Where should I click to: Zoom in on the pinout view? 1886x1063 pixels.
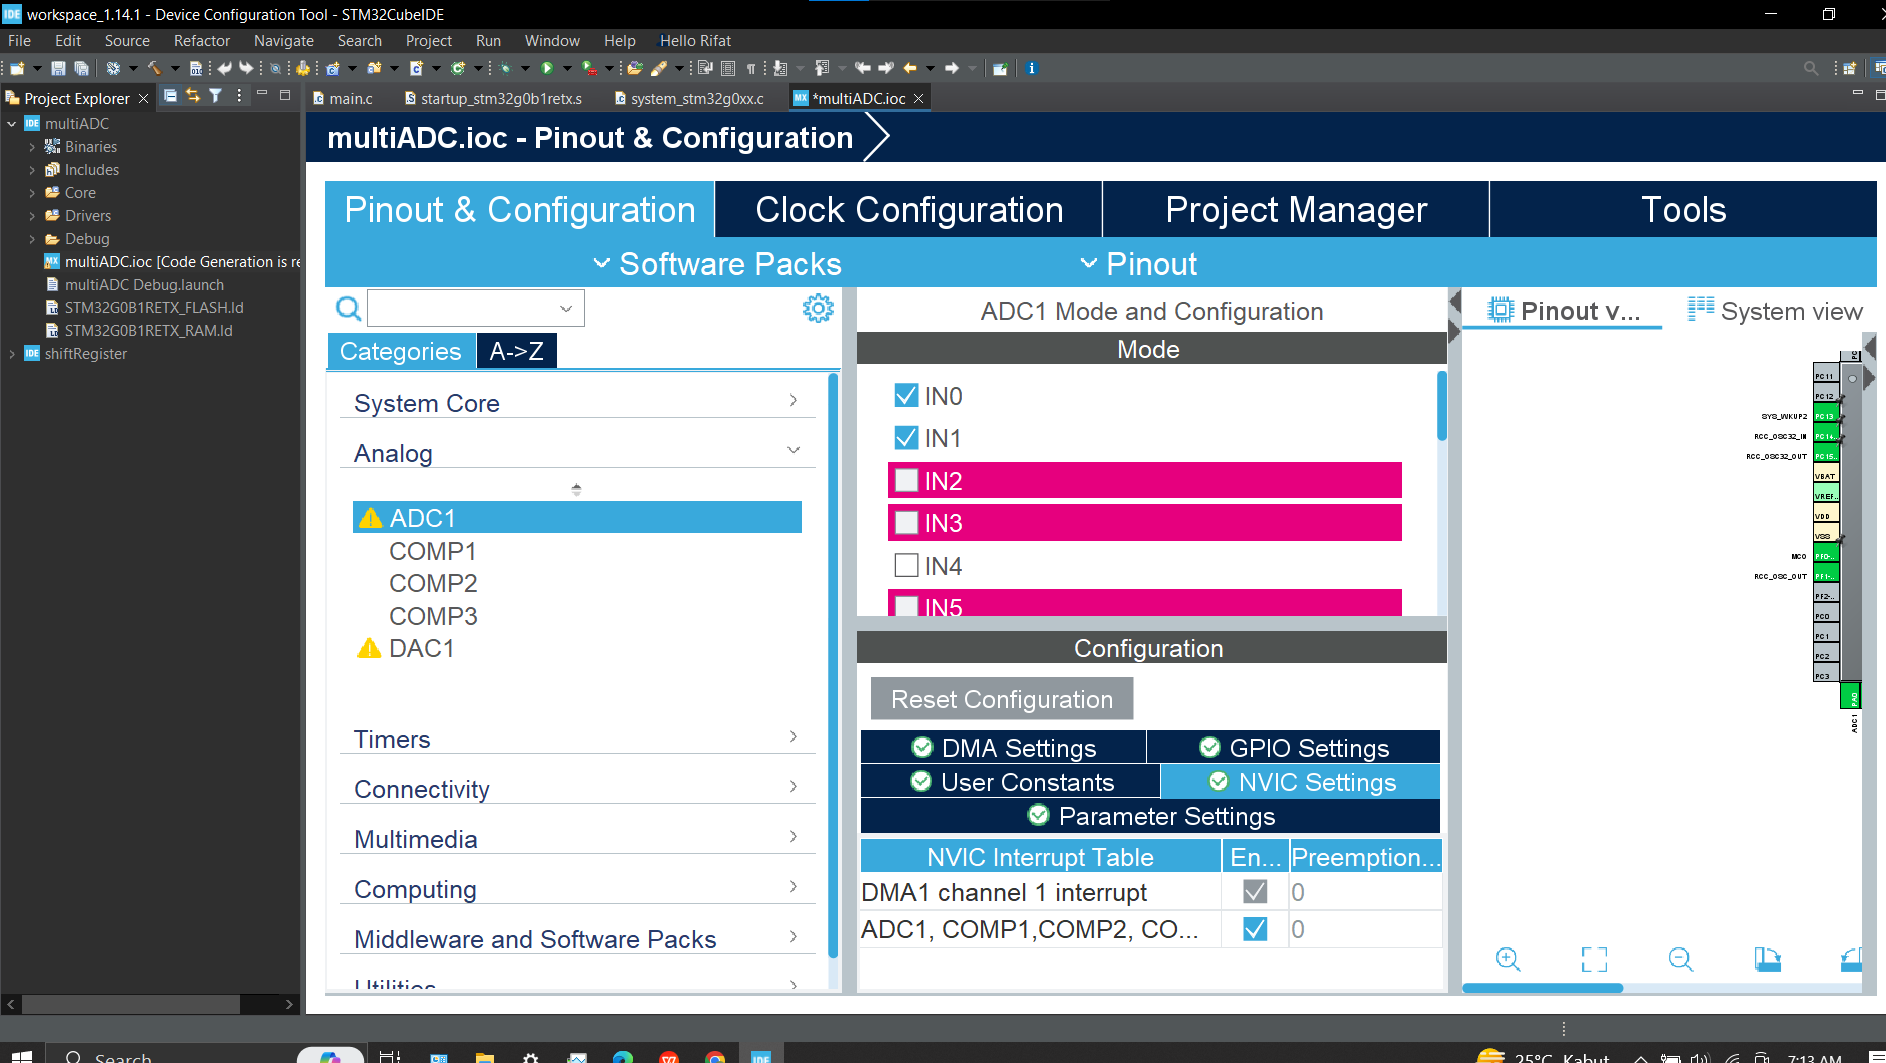click(x=1508, y=959)
